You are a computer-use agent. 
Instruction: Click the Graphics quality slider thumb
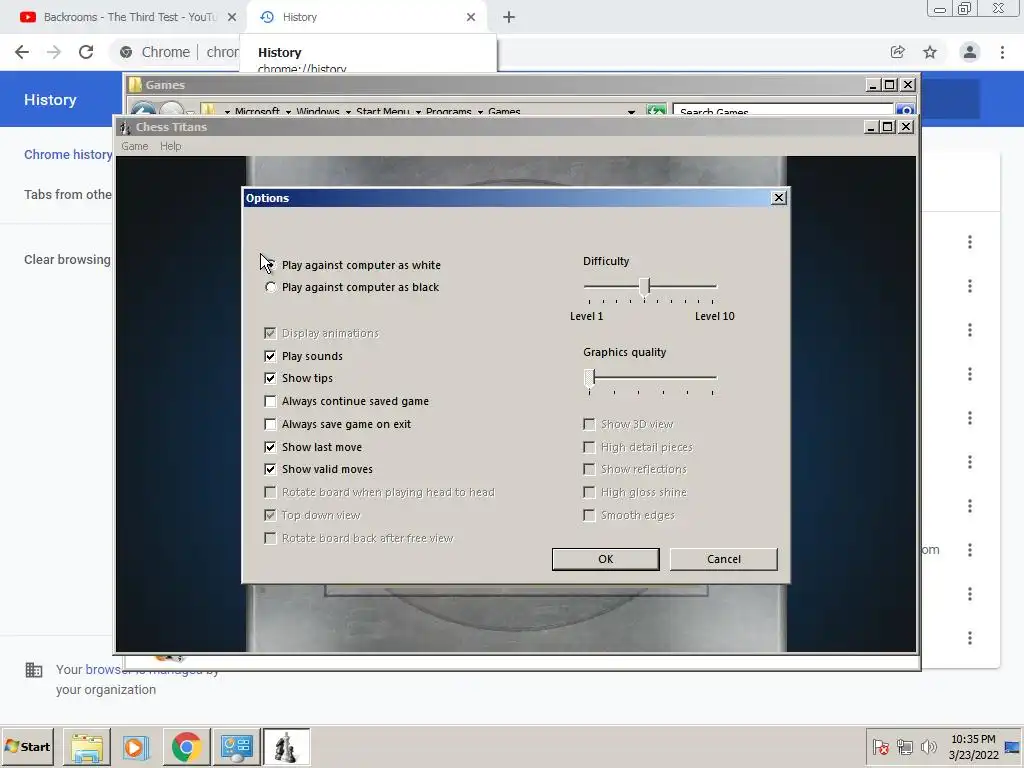click(x=589, y=377)
